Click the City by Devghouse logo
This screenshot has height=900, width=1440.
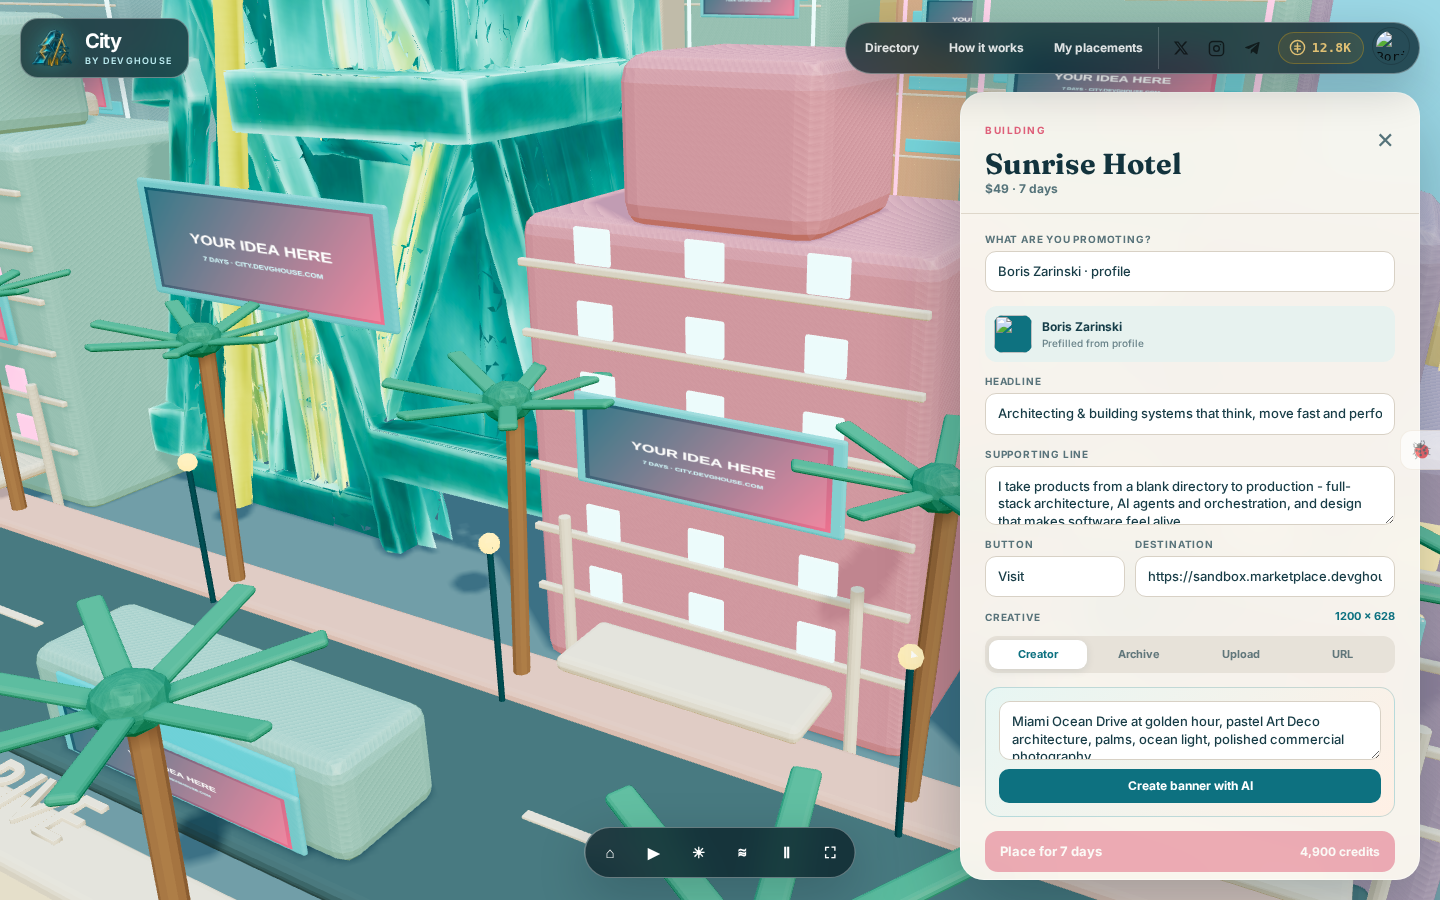(x=104, y=48)
